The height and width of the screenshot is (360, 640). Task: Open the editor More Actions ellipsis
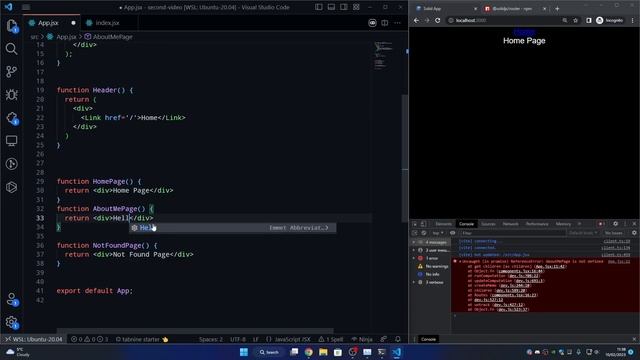tap(398, 23)
